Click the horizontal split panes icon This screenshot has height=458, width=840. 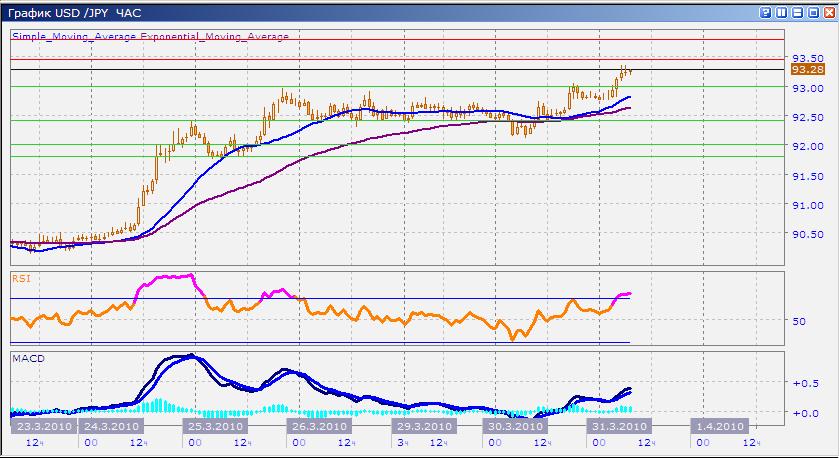point(796,13)
